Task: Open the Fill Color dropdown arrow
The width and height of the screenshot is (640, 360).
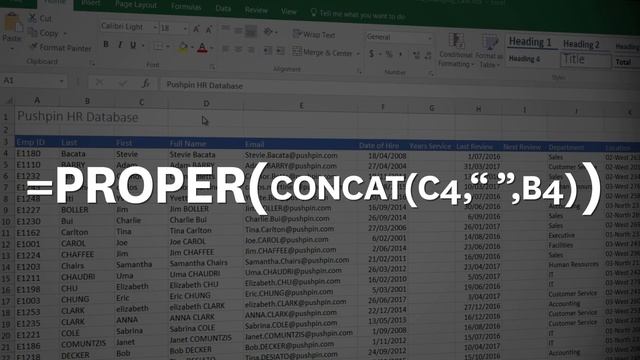Action: coord(192,48)
